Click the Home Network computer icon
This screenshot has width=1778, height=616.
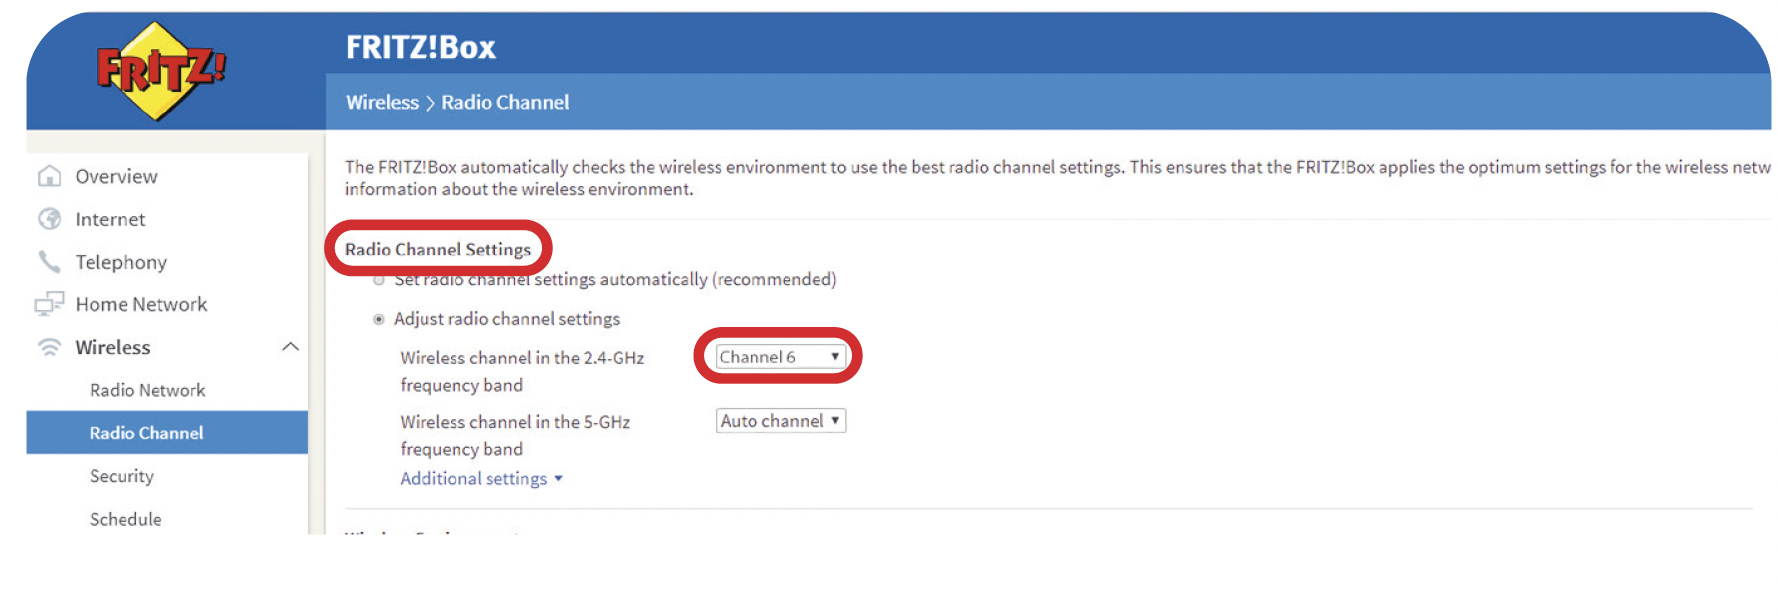[x=49, y=304]
